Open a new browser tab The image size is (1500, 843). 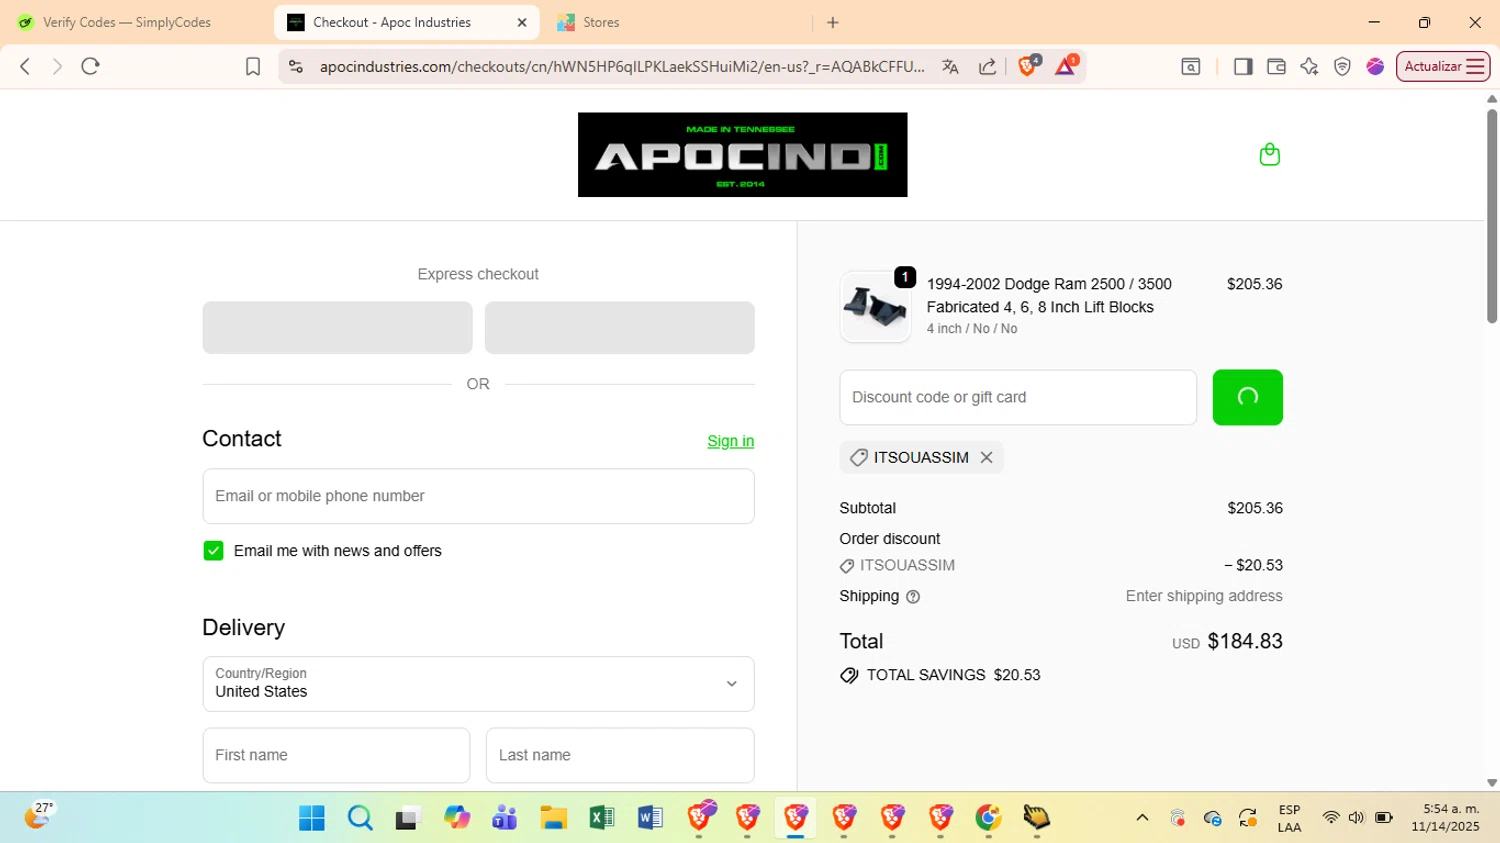[x=833, y=22]
